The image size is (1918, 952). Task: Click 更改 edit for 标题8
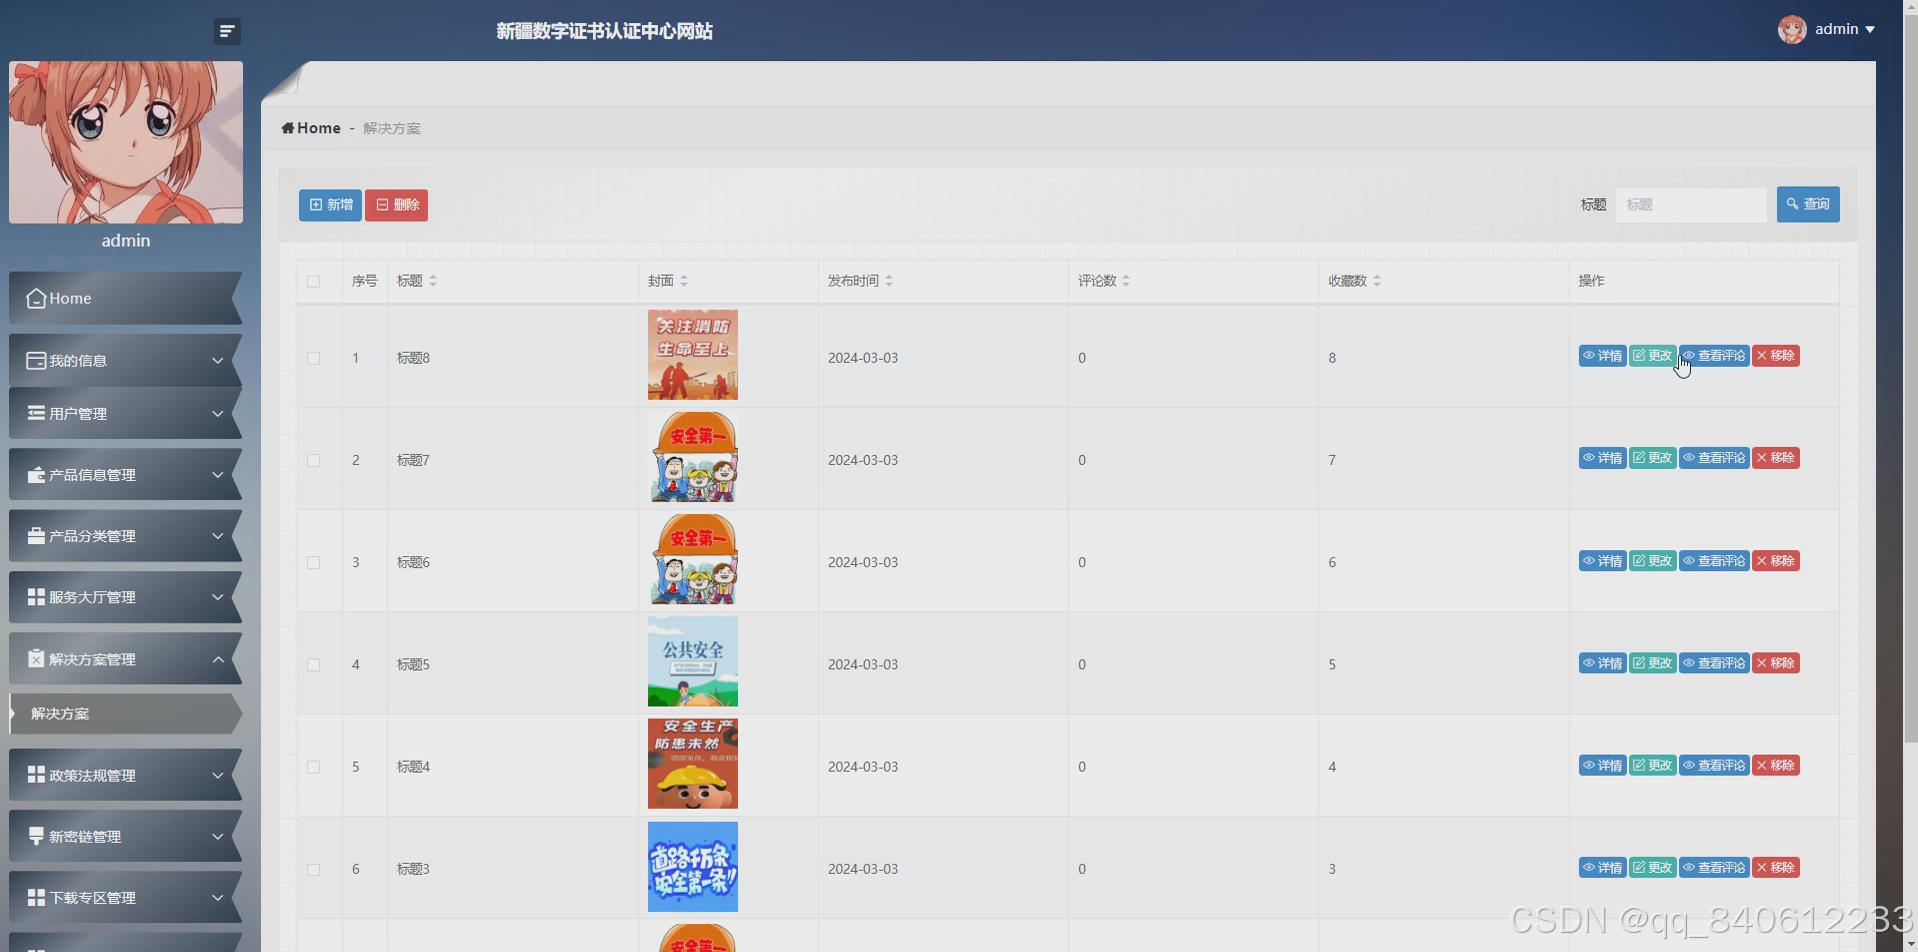[x=1652, y=356]
